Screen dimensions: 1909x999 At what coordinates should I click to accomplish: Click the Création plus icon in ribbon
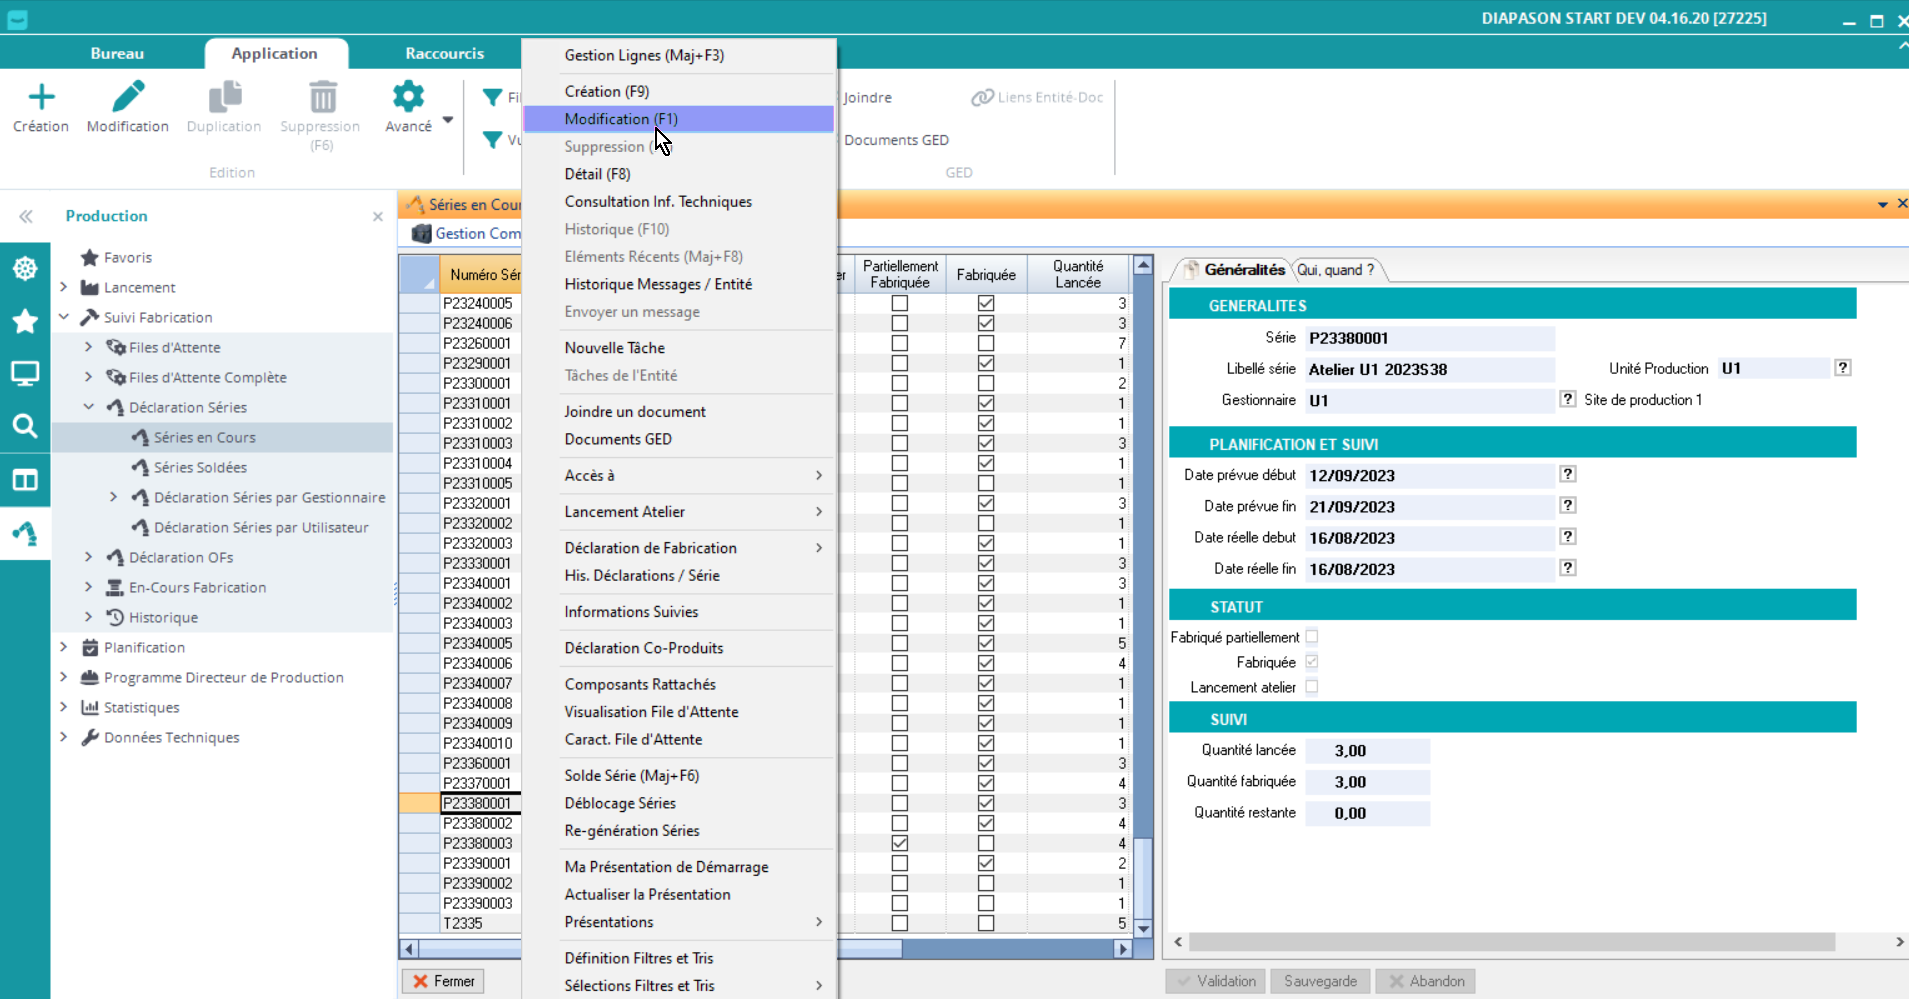pyautogui.click(x=41, y=98)
